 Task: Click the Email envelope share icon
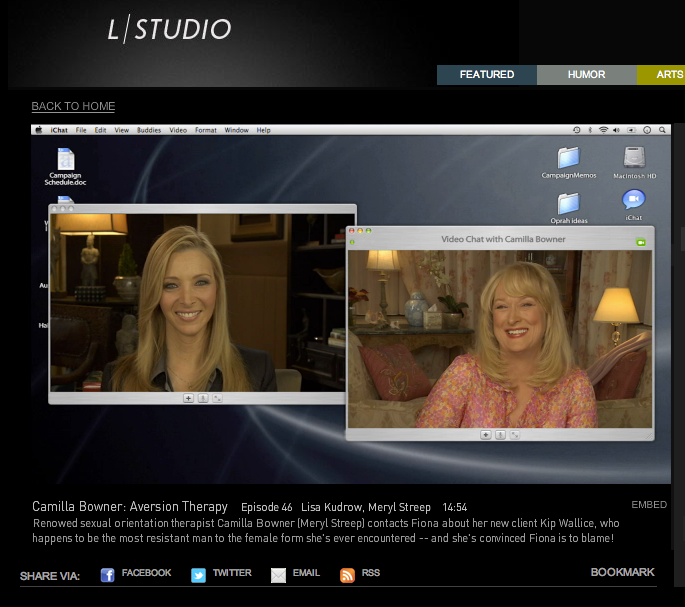click(278, 575)
